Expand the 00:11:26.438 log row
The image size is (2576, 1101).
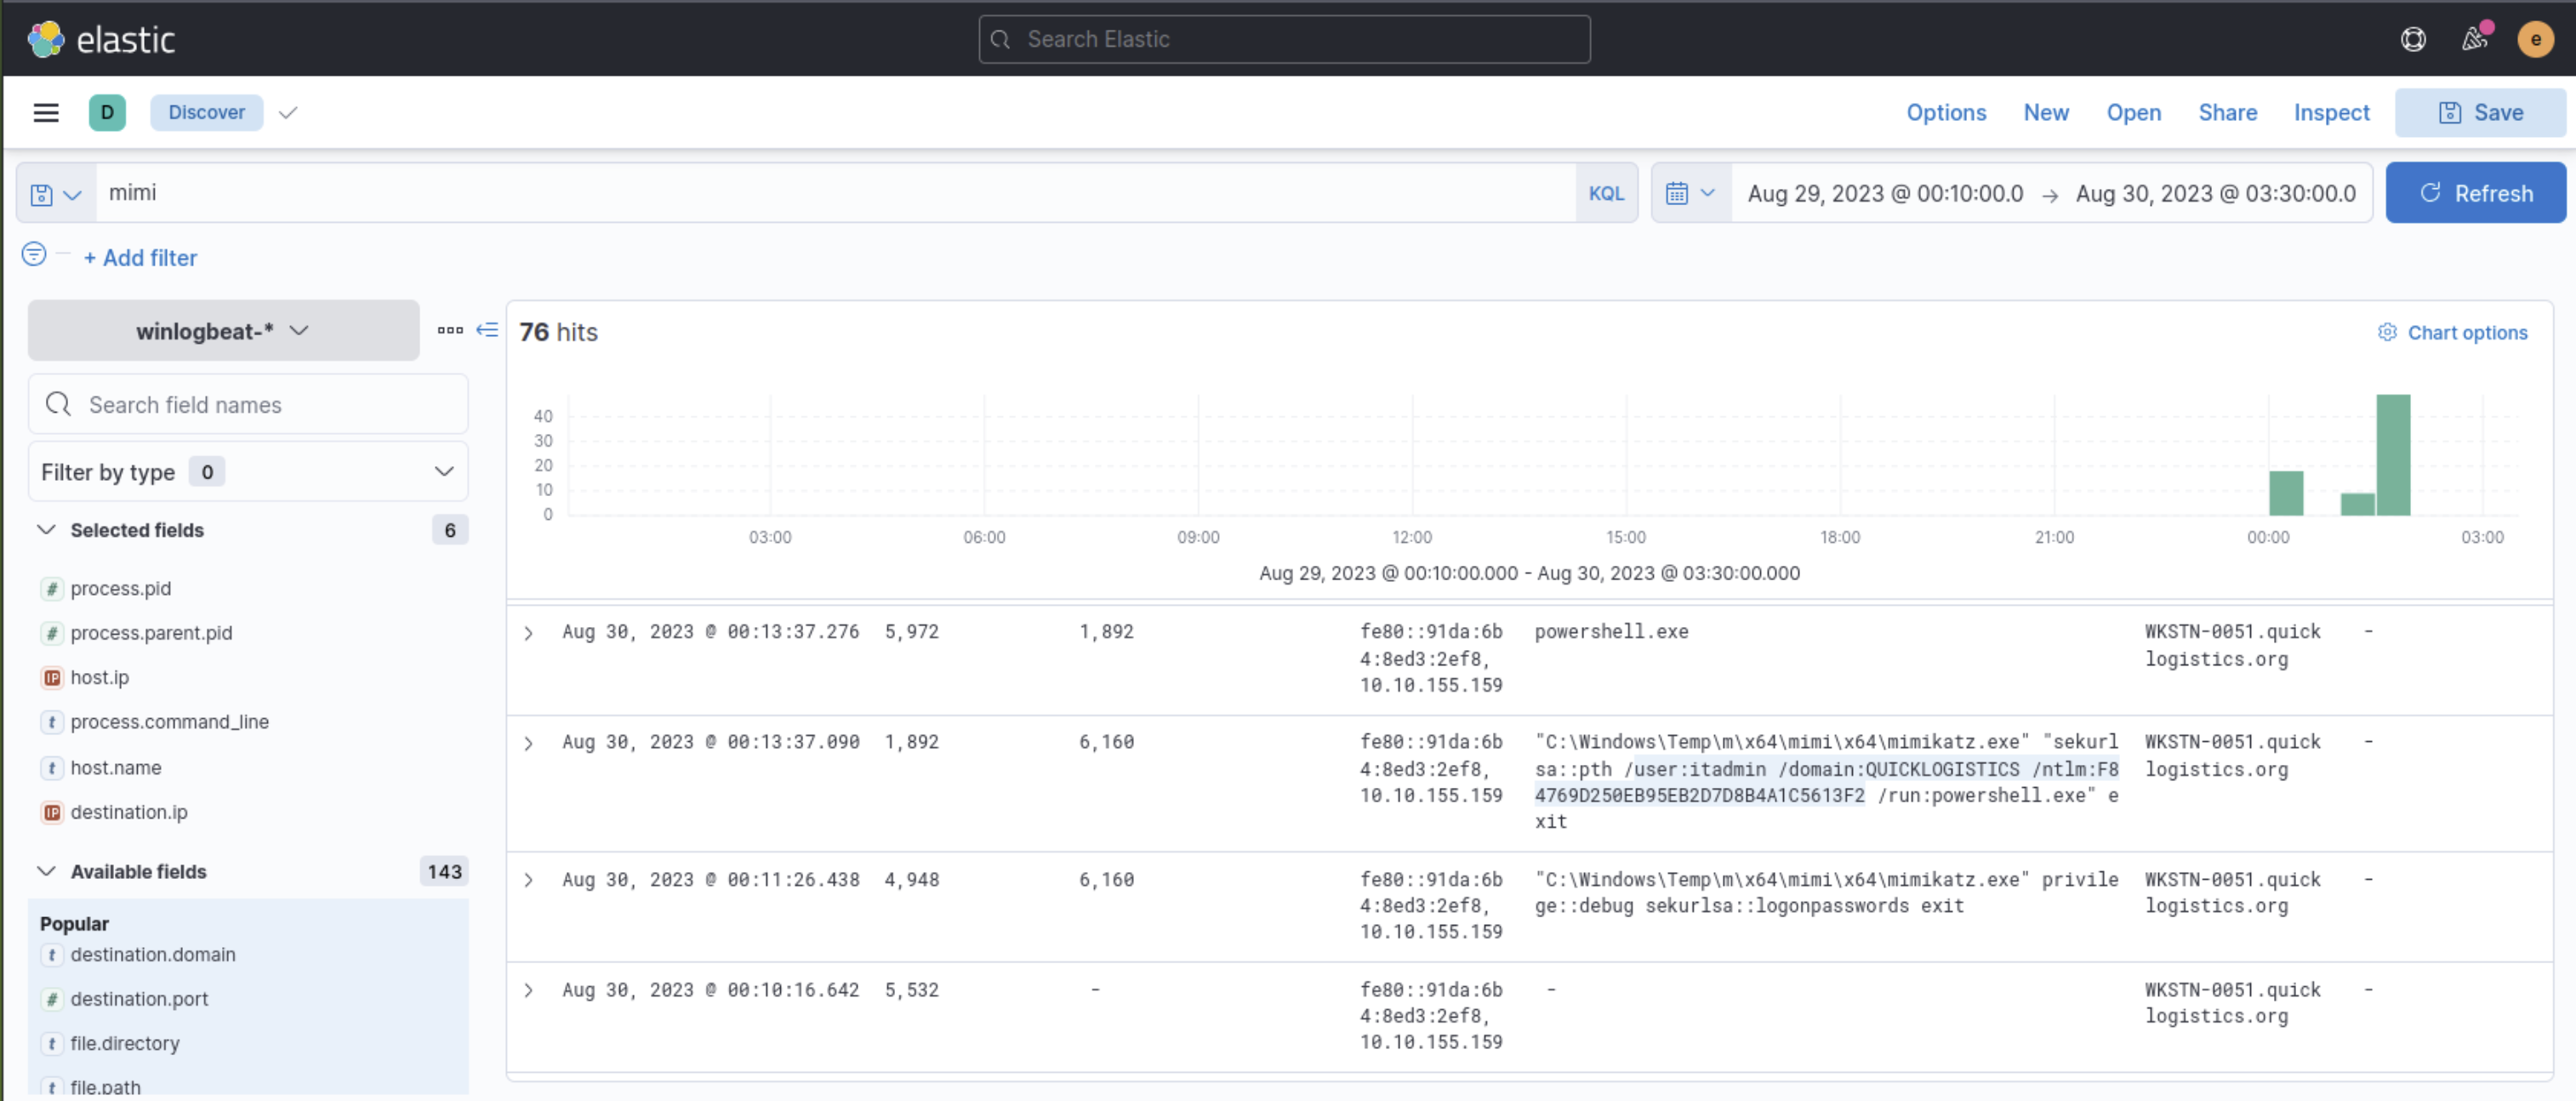(528, 880)
